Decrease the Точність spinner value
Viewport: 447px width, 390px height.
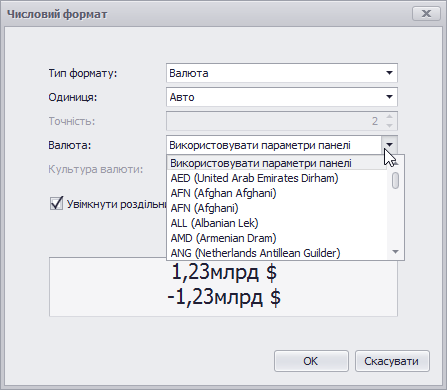[x=389, y=125]
